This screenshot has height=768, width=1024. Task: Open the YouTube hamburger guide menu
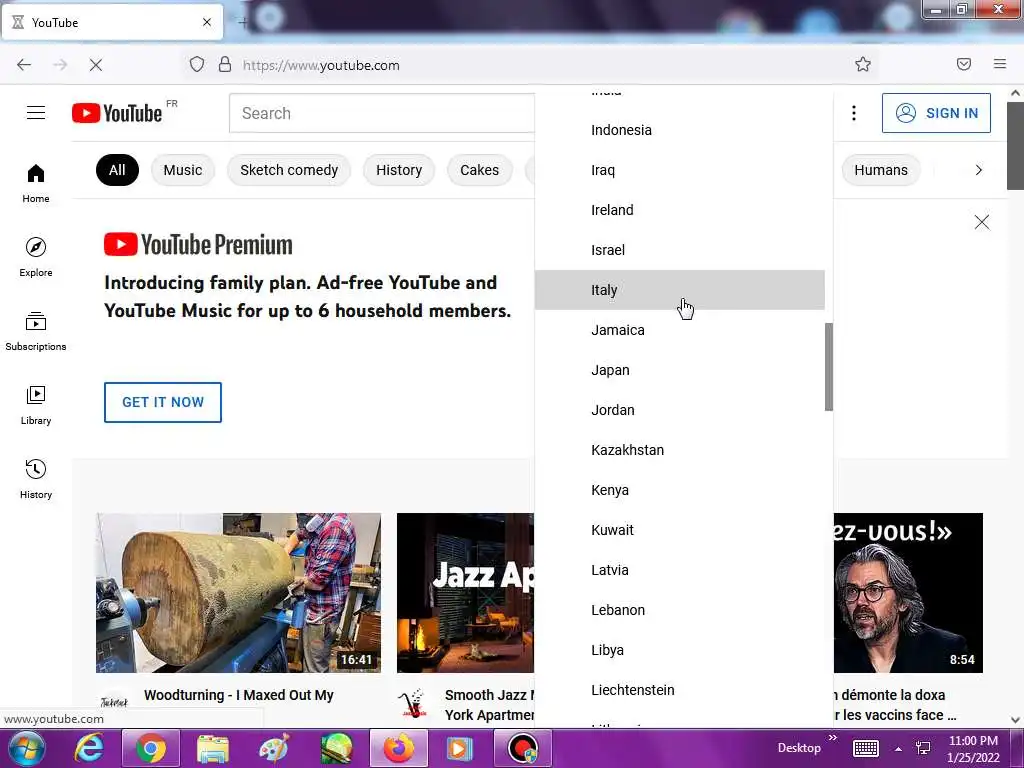pyautogui.click(x=36, y=113)
